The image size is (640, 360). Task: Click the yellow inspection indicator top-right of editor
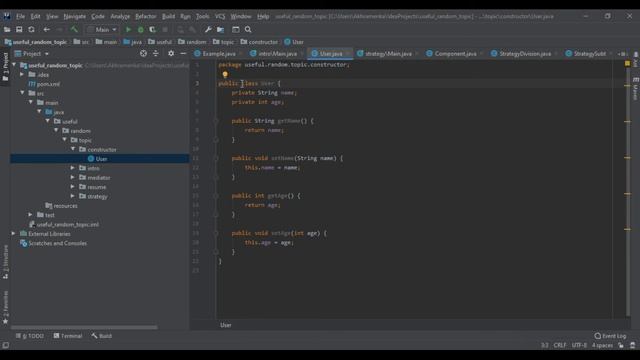coord(627,64)
